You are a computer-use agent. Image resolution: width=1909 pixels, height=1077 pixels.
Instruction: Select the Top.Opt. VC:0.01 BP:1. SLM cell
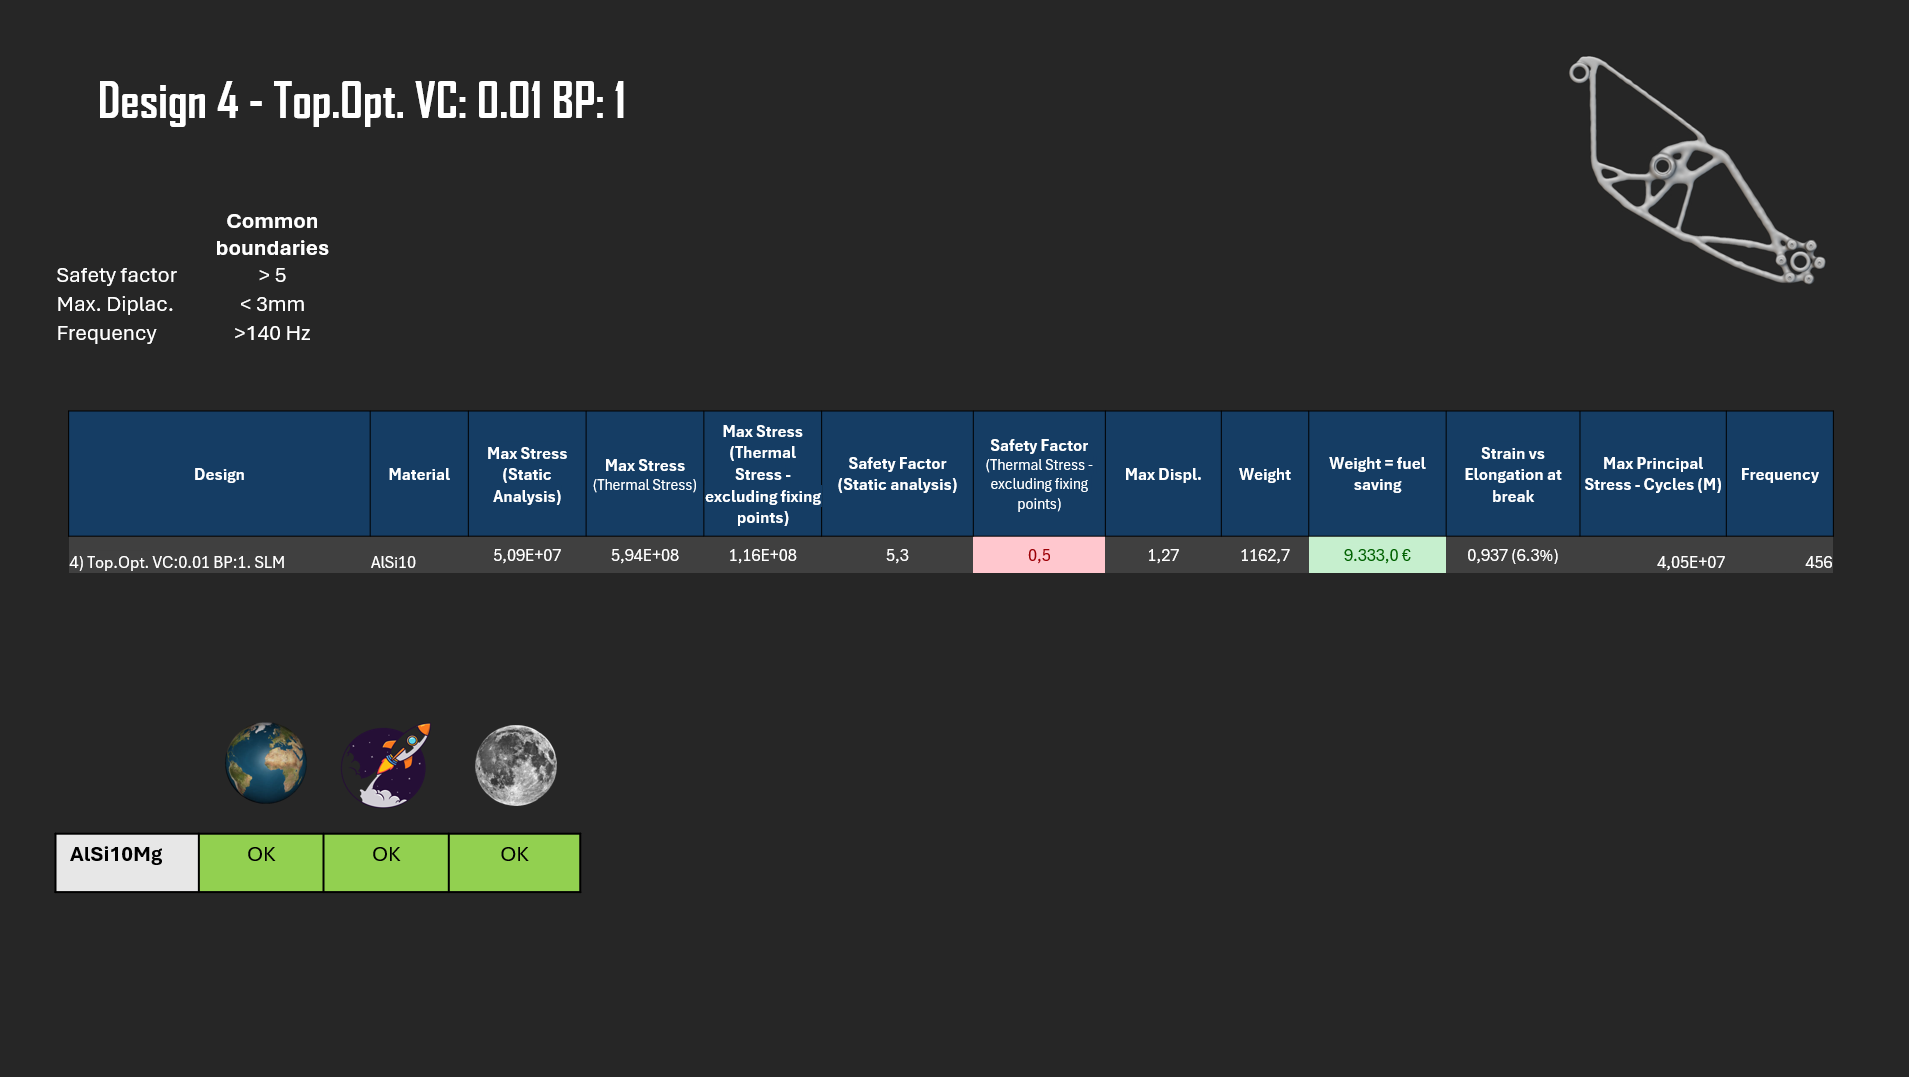tap(177, 562)
